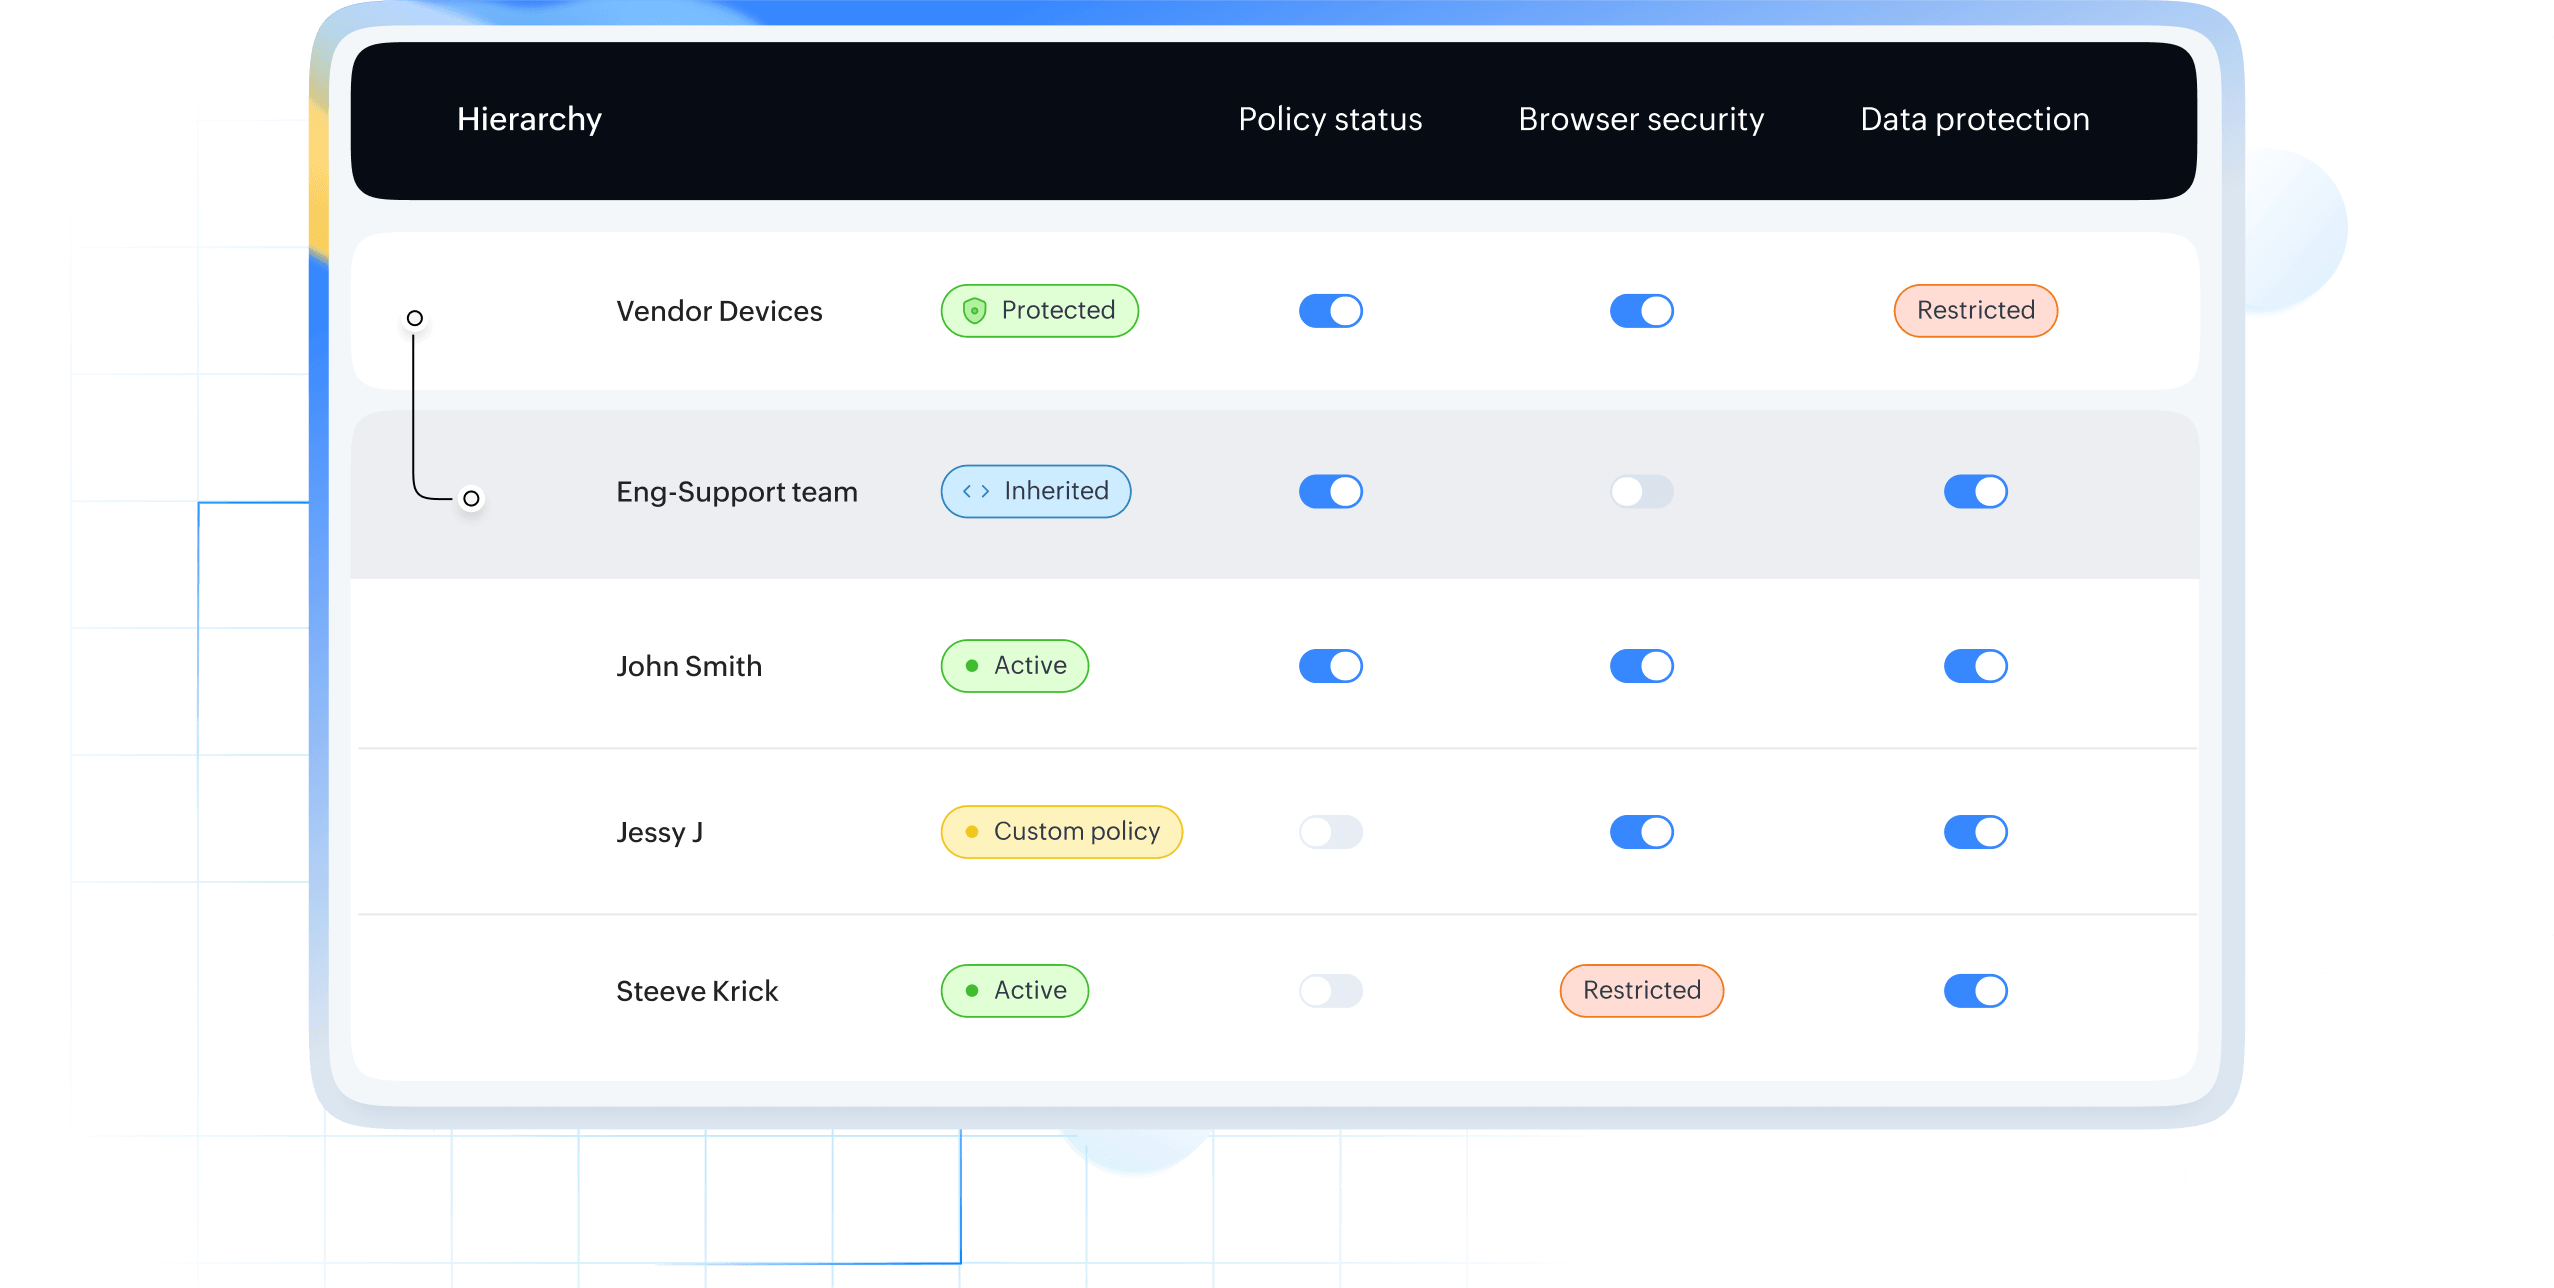Enable Jessy J policy status switch
Image resolution: width=2554 pixels, height=1288 pixels.
point(1330,832)
